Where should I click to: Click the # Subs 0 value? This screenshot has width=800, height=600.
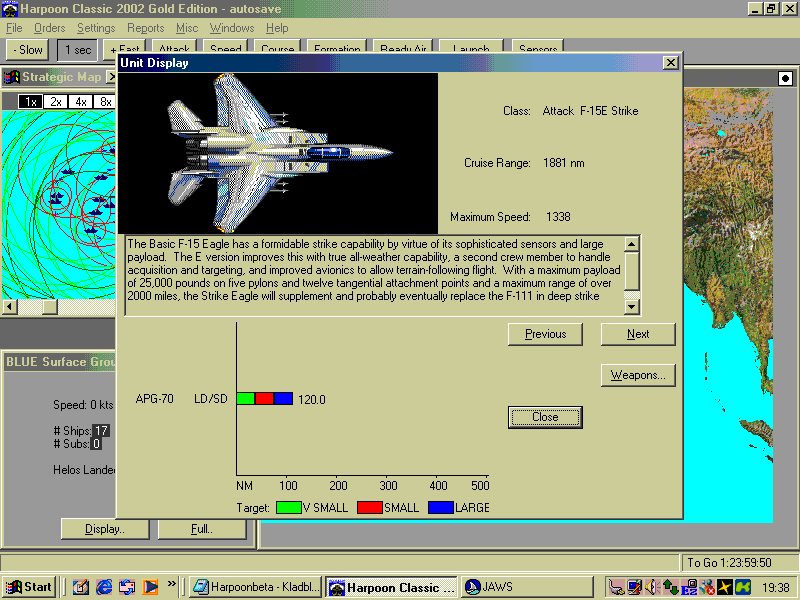tap(96, 444)
